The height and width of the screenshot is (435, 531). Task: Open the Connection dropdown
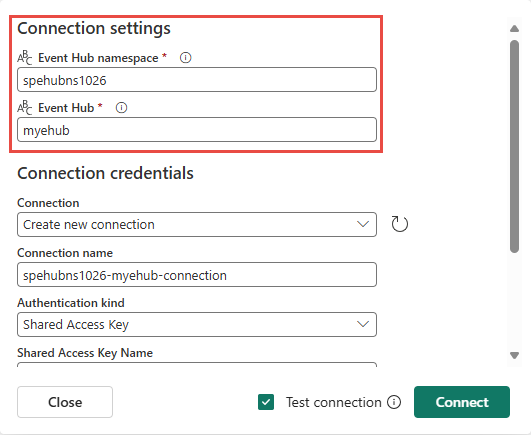coord(197,224)
